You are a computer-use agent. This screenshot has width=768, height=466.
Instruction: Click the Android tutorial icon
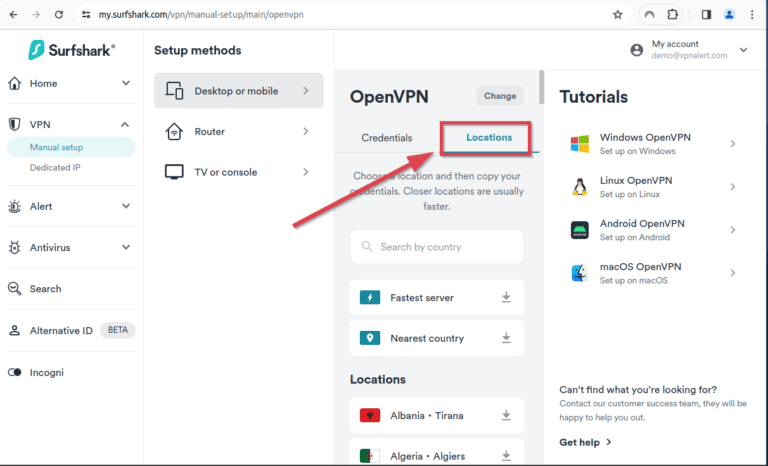580,230
